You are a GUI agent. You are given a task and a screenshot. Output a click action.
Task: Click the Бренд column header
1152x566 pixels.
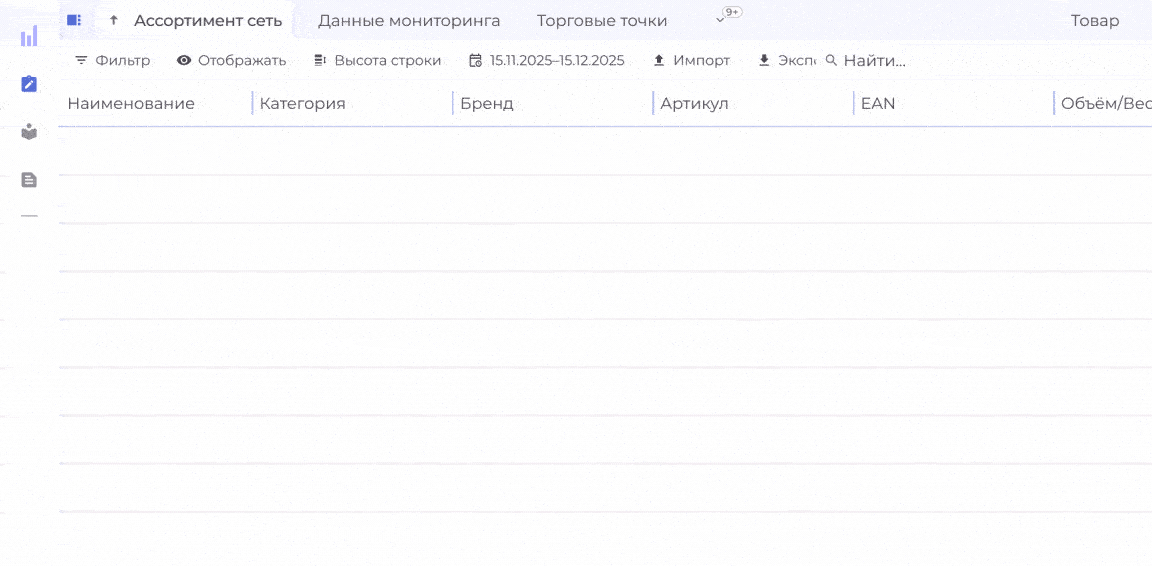(487, 103)
